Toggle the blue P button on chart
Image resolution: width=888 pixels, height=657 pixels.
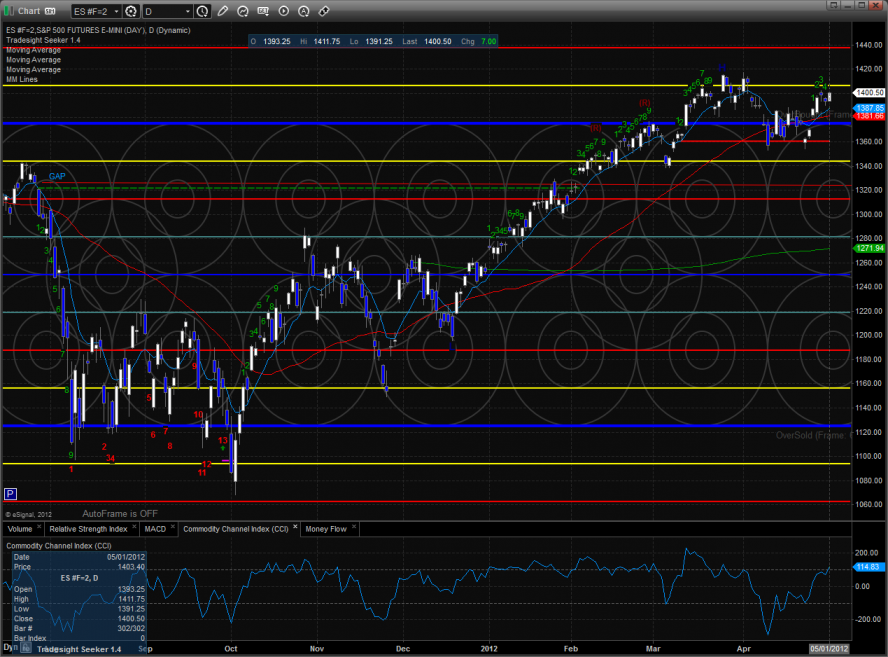click(10, 493)
